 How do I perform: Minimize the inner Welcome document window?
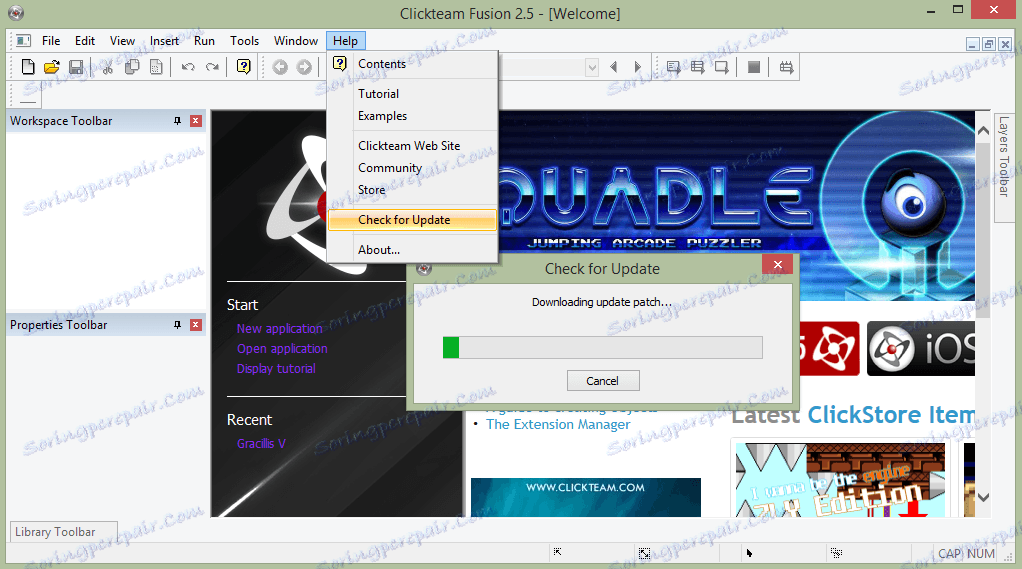click(x=972, y=44)
